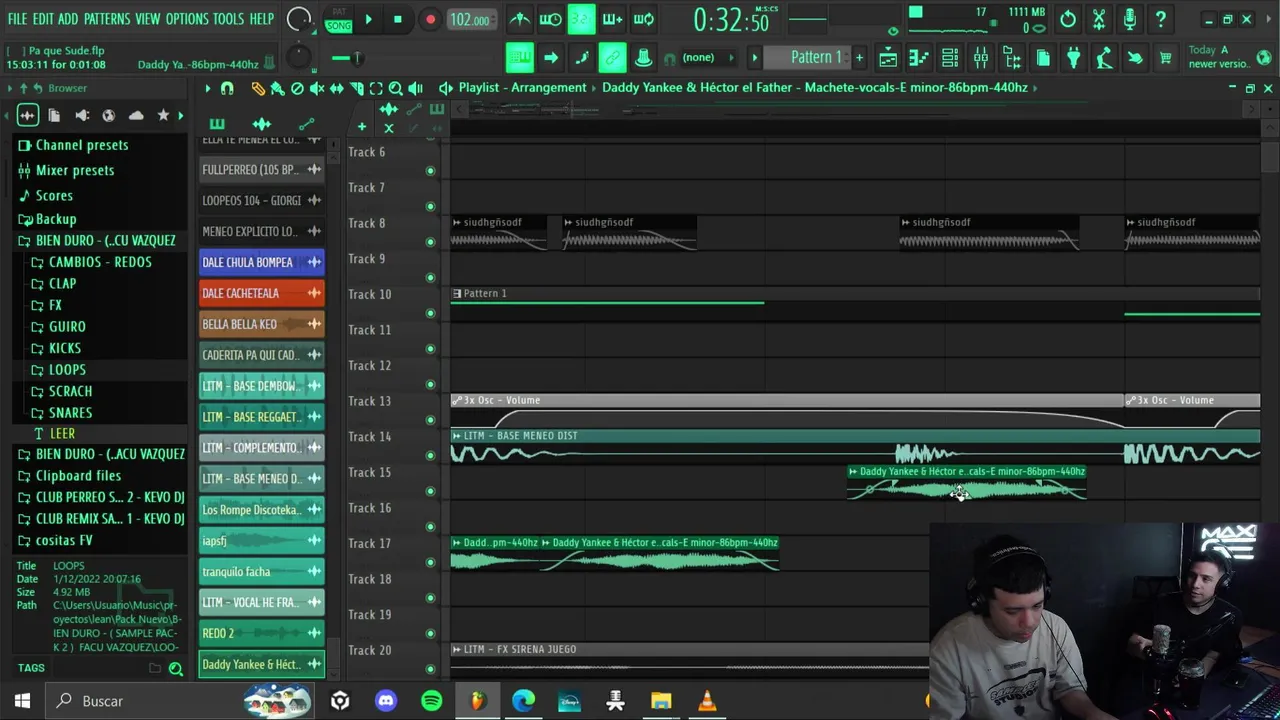Image resolution: width=1280 pixels, height=720 pixels.
Task: Open the playlist options menu arrow
Action: [207, 88]
